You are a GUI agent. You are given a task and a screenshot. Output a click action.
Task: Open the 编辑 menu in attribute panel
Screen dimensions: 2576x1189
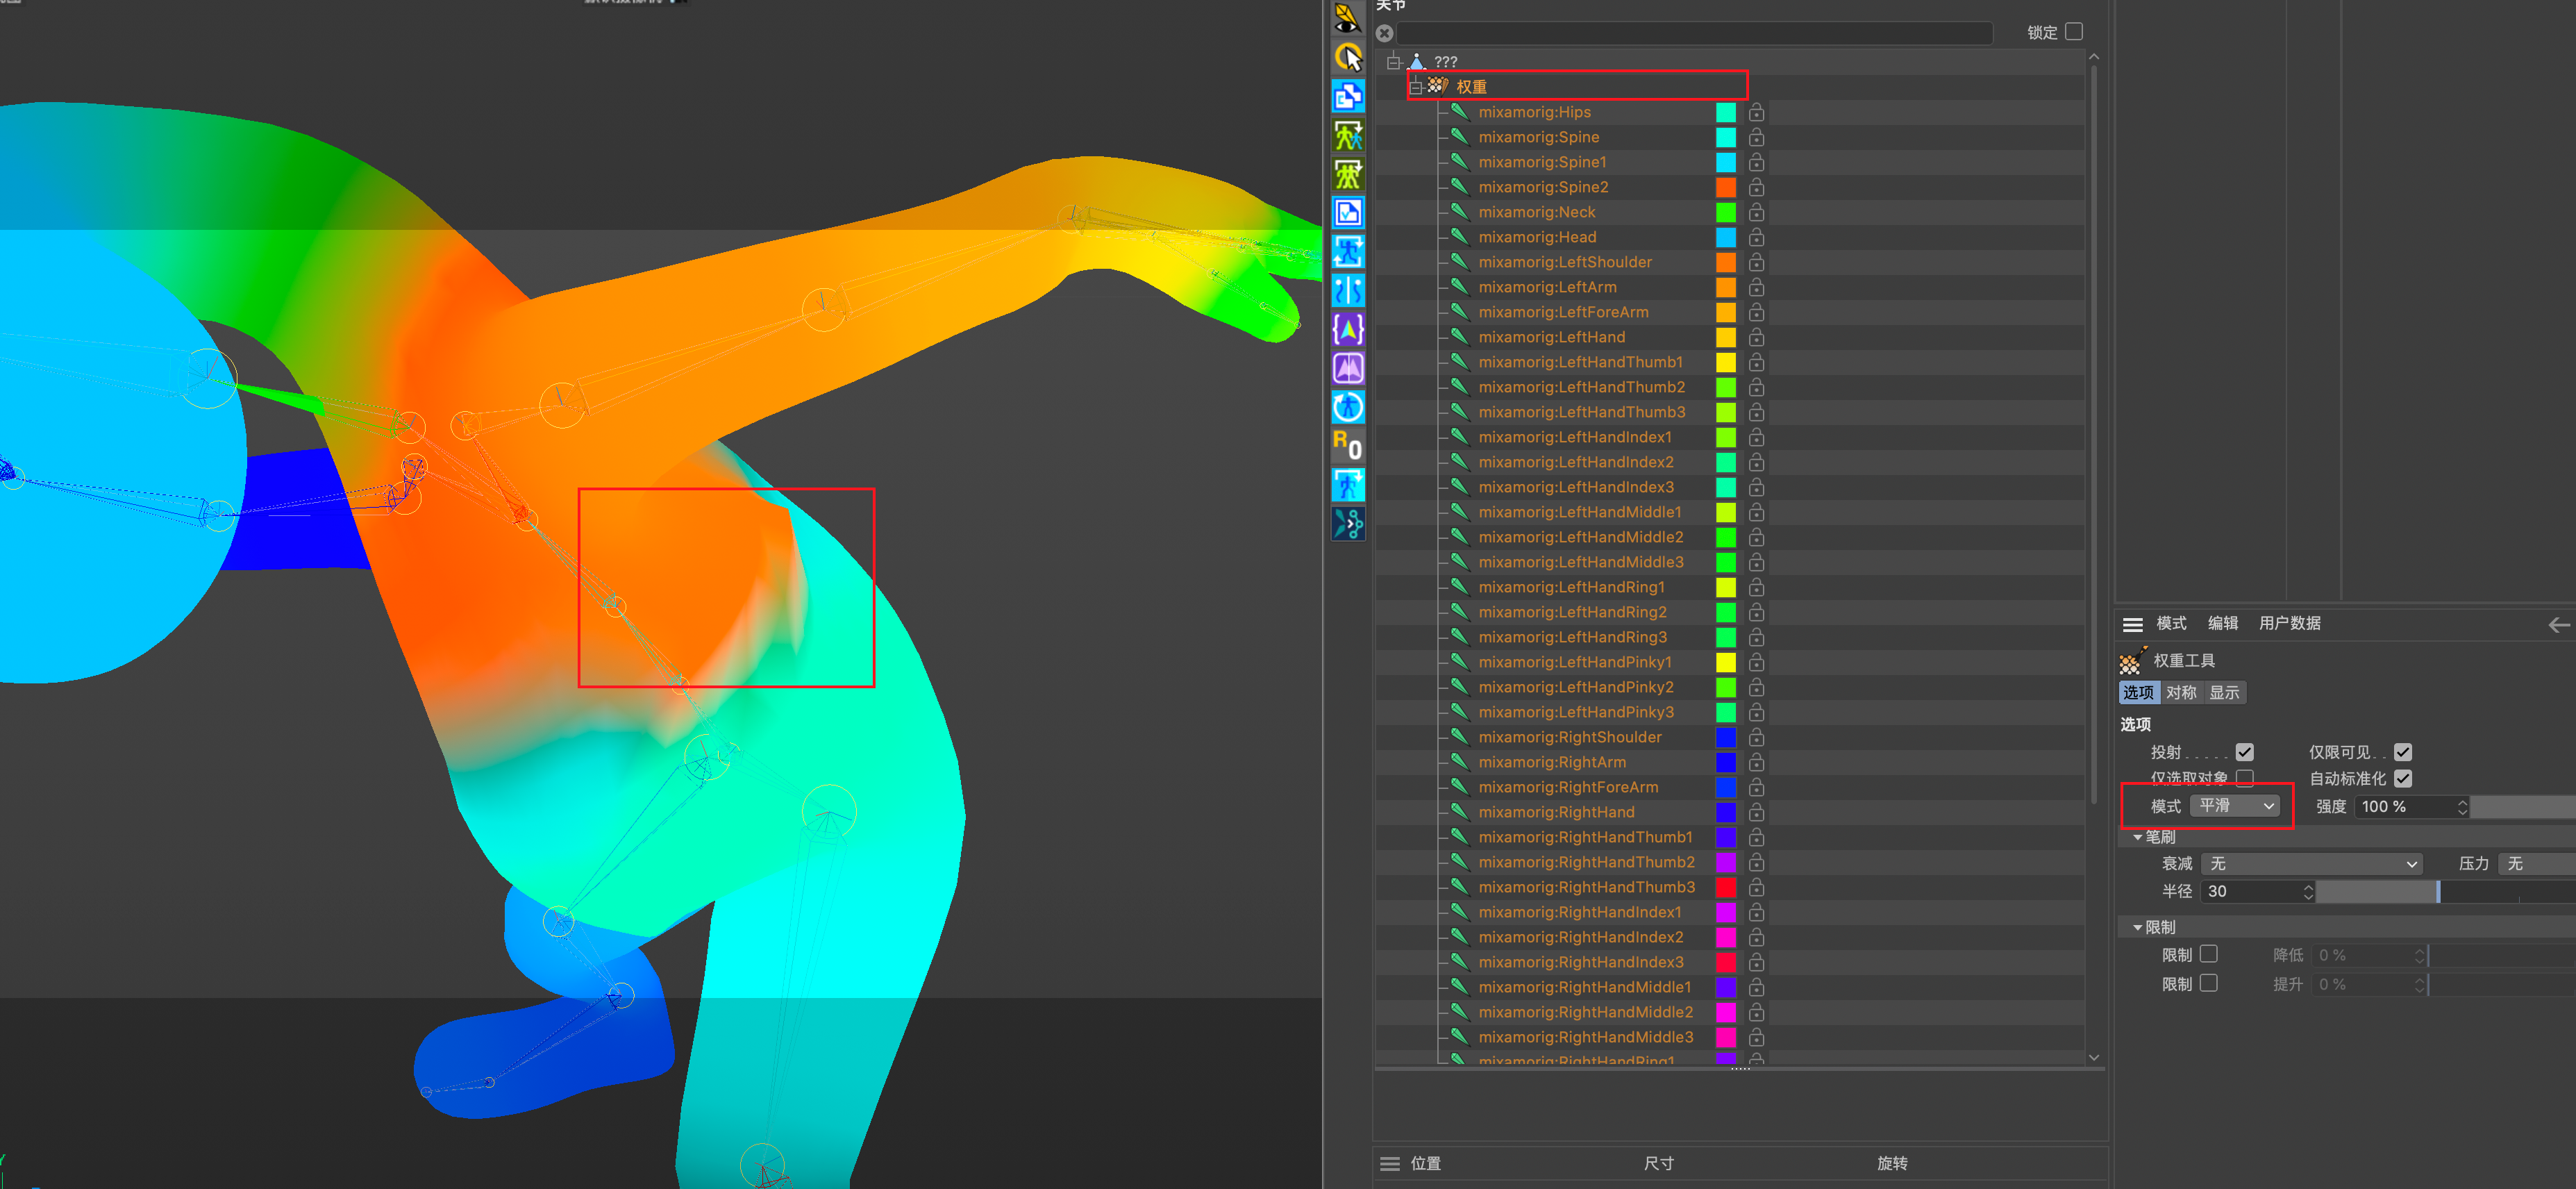point(2222,623)
